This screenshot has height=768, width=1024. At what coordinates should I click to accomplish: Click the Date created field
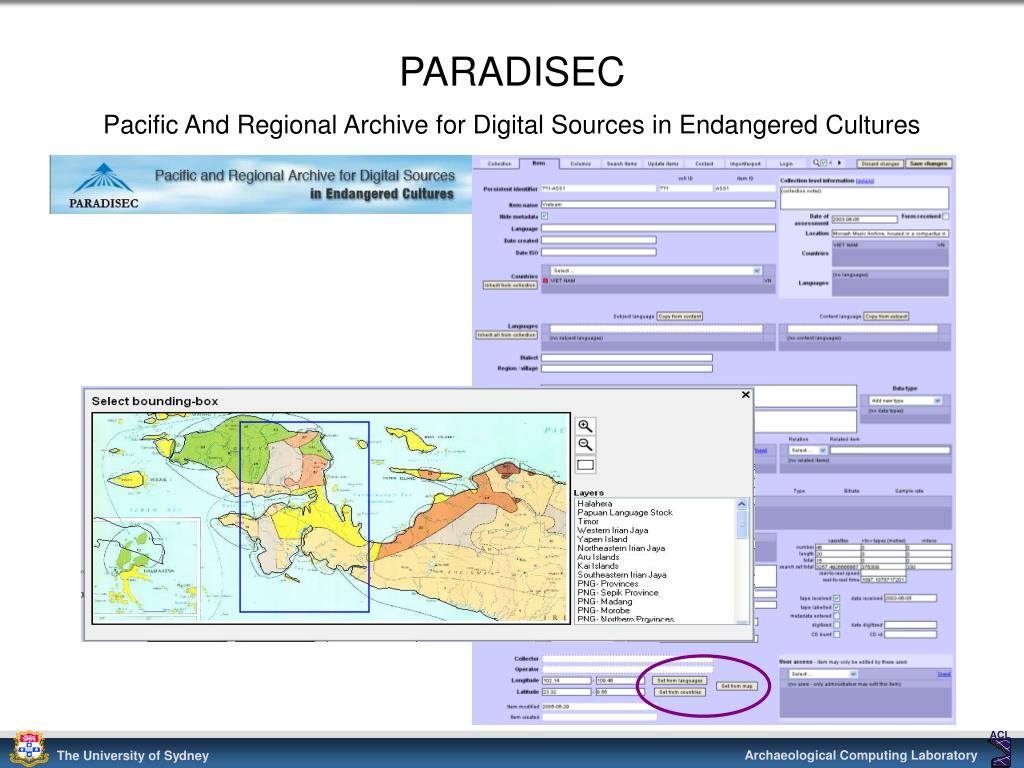pyautogui.click(x=599, y=240)
